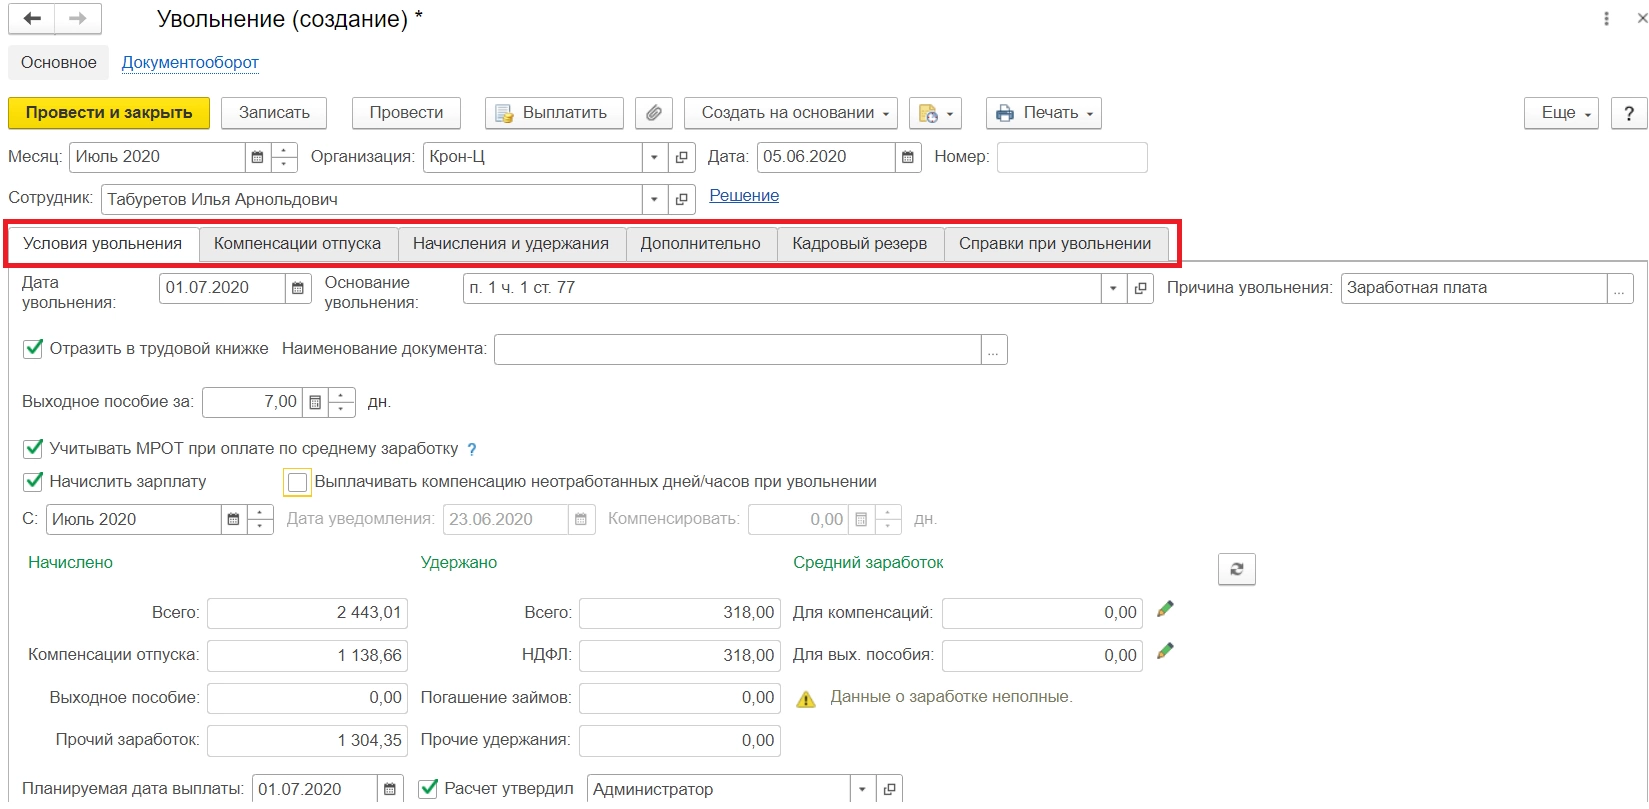The width and height of the screenshot is (1649, 809).
Task: Expand the Организация dropdown list
Action: click(x=655, y=157)
